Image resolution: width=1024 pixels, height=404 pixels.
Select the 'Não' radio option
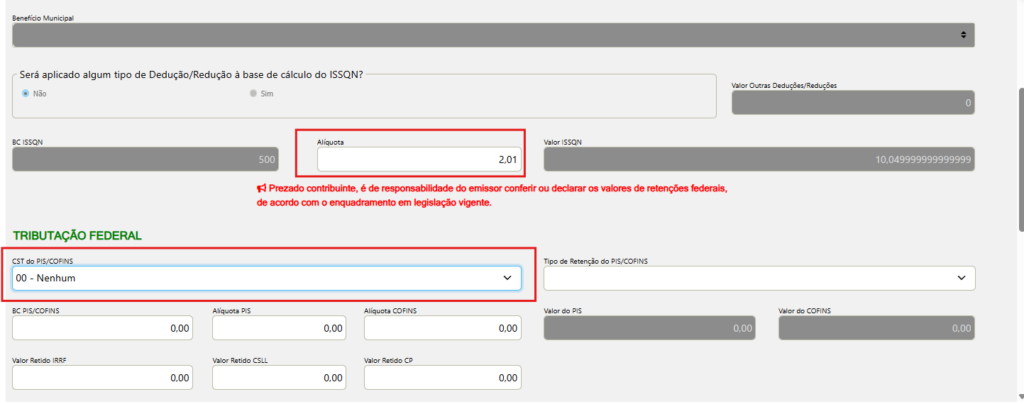point(26,93)
